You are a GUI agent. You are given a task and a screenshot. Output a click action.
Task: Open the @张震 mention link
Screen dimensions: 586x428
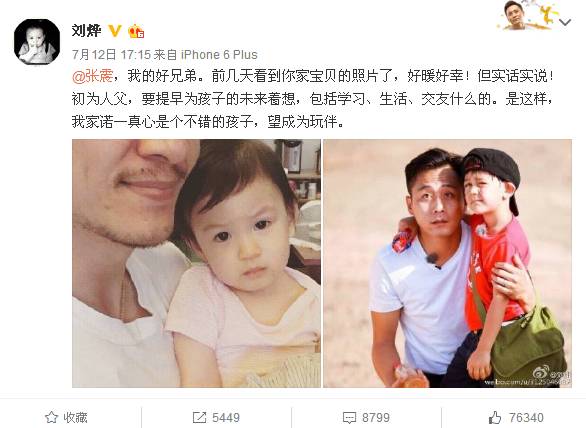pyautogui.click(x=92, y=76)
